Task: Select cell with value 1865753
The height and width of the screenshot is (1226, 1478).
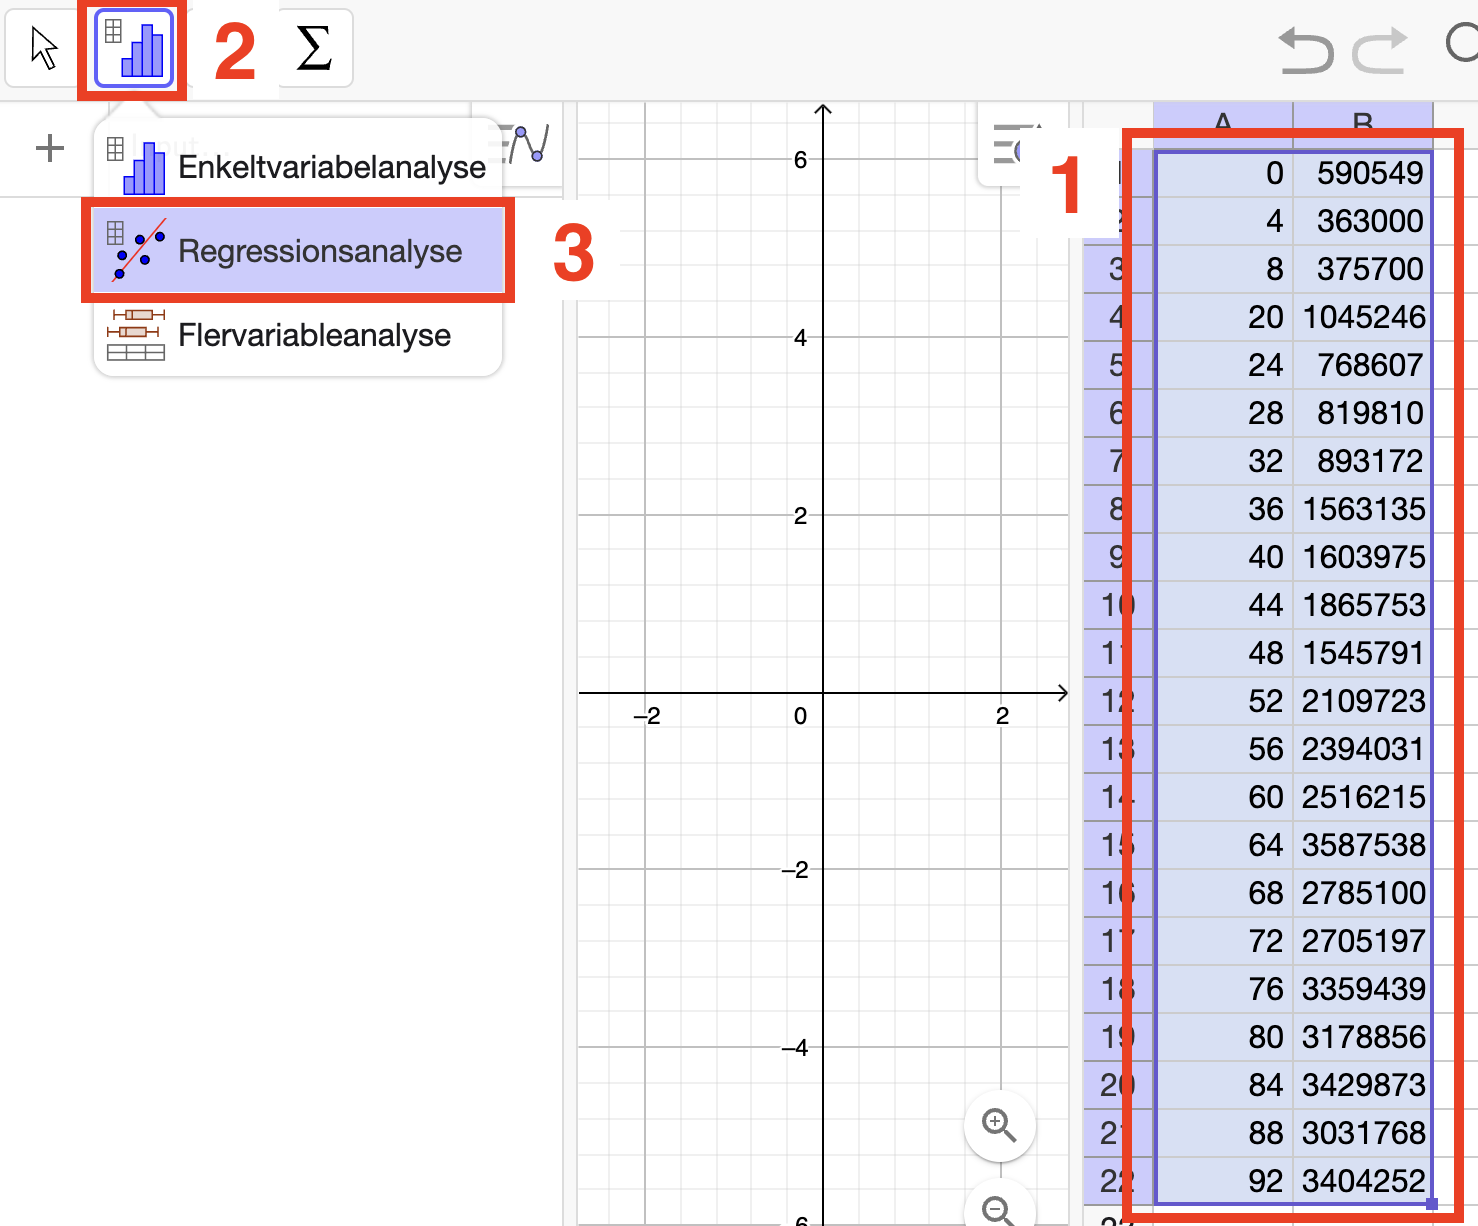Action: tap(1362, 605)
